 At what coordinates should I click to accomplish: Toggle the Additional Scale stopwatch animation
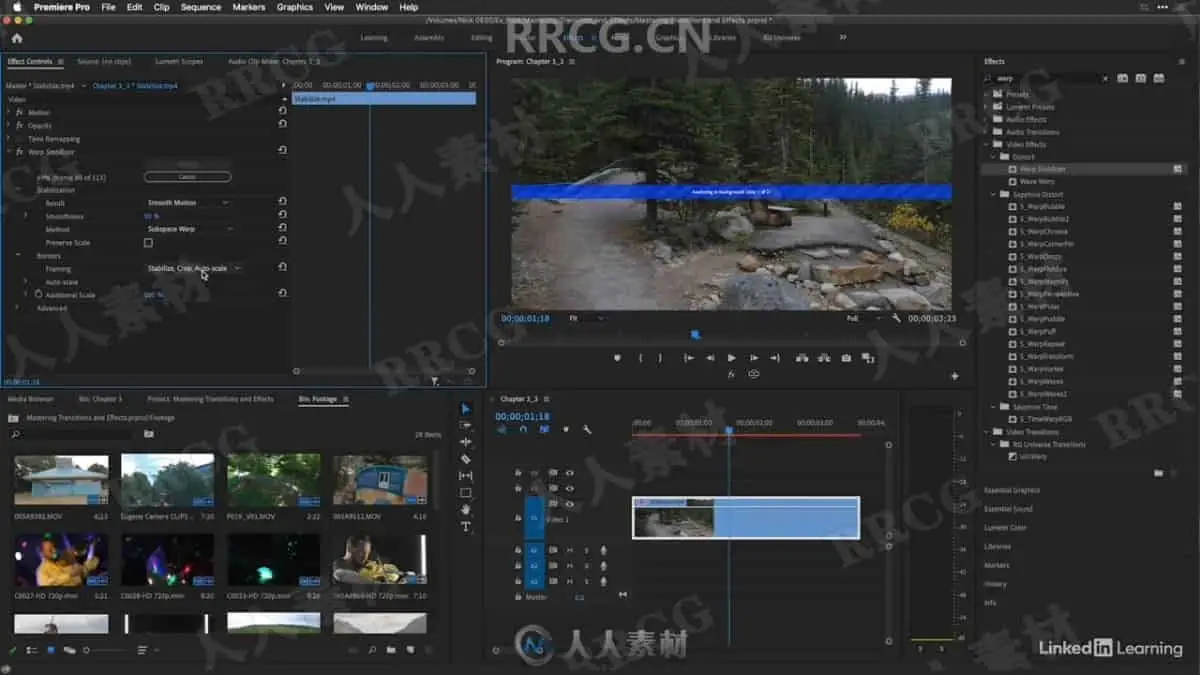click(x=38, y=295)
